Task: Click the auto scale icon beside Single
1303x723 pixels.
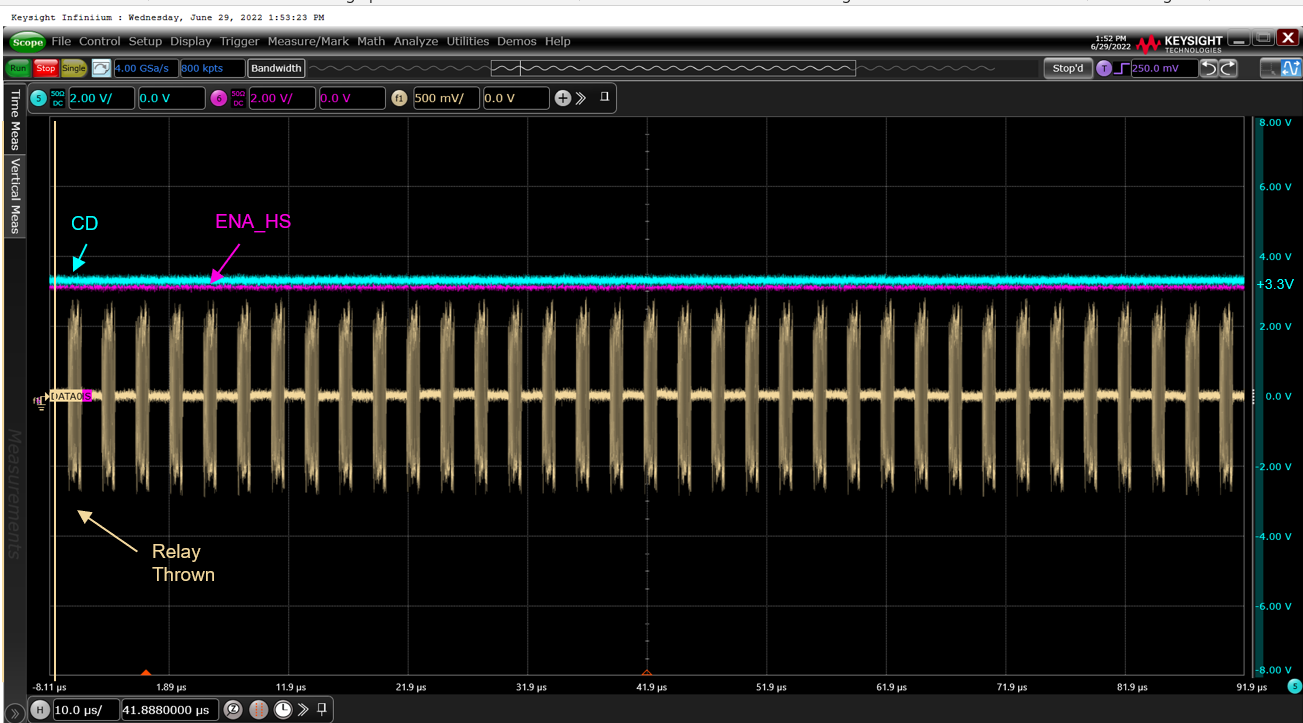Action: 101,69
